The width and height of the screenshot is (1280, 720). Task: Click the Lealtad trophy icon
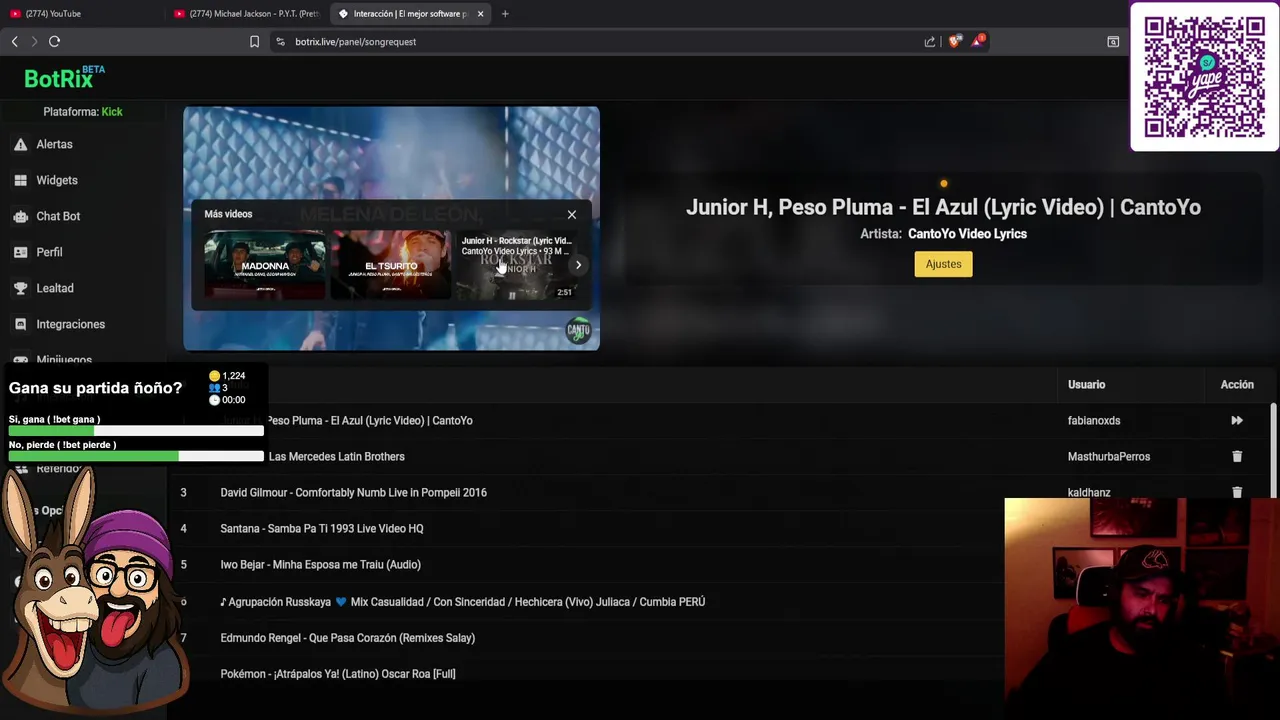tap(20, 289)
